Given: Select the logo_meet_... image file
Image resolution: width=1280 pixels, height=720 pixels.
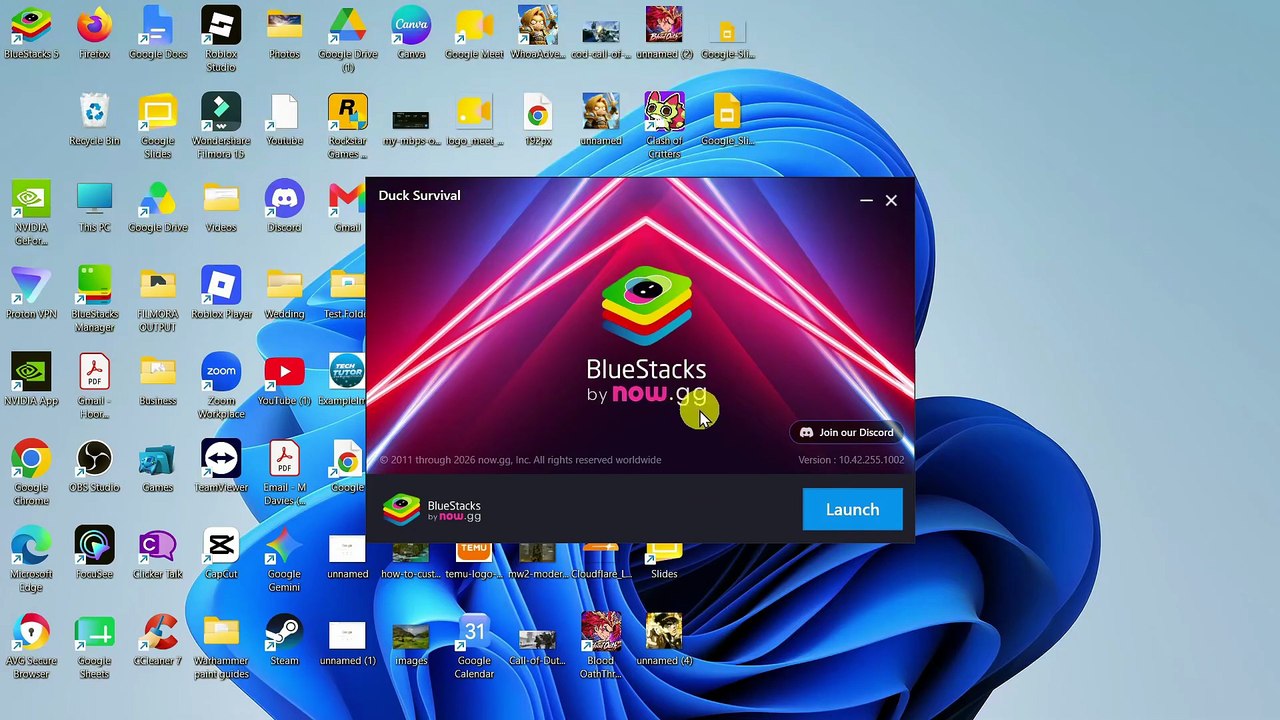Looking at the screenshot, I should pos(474,120).
